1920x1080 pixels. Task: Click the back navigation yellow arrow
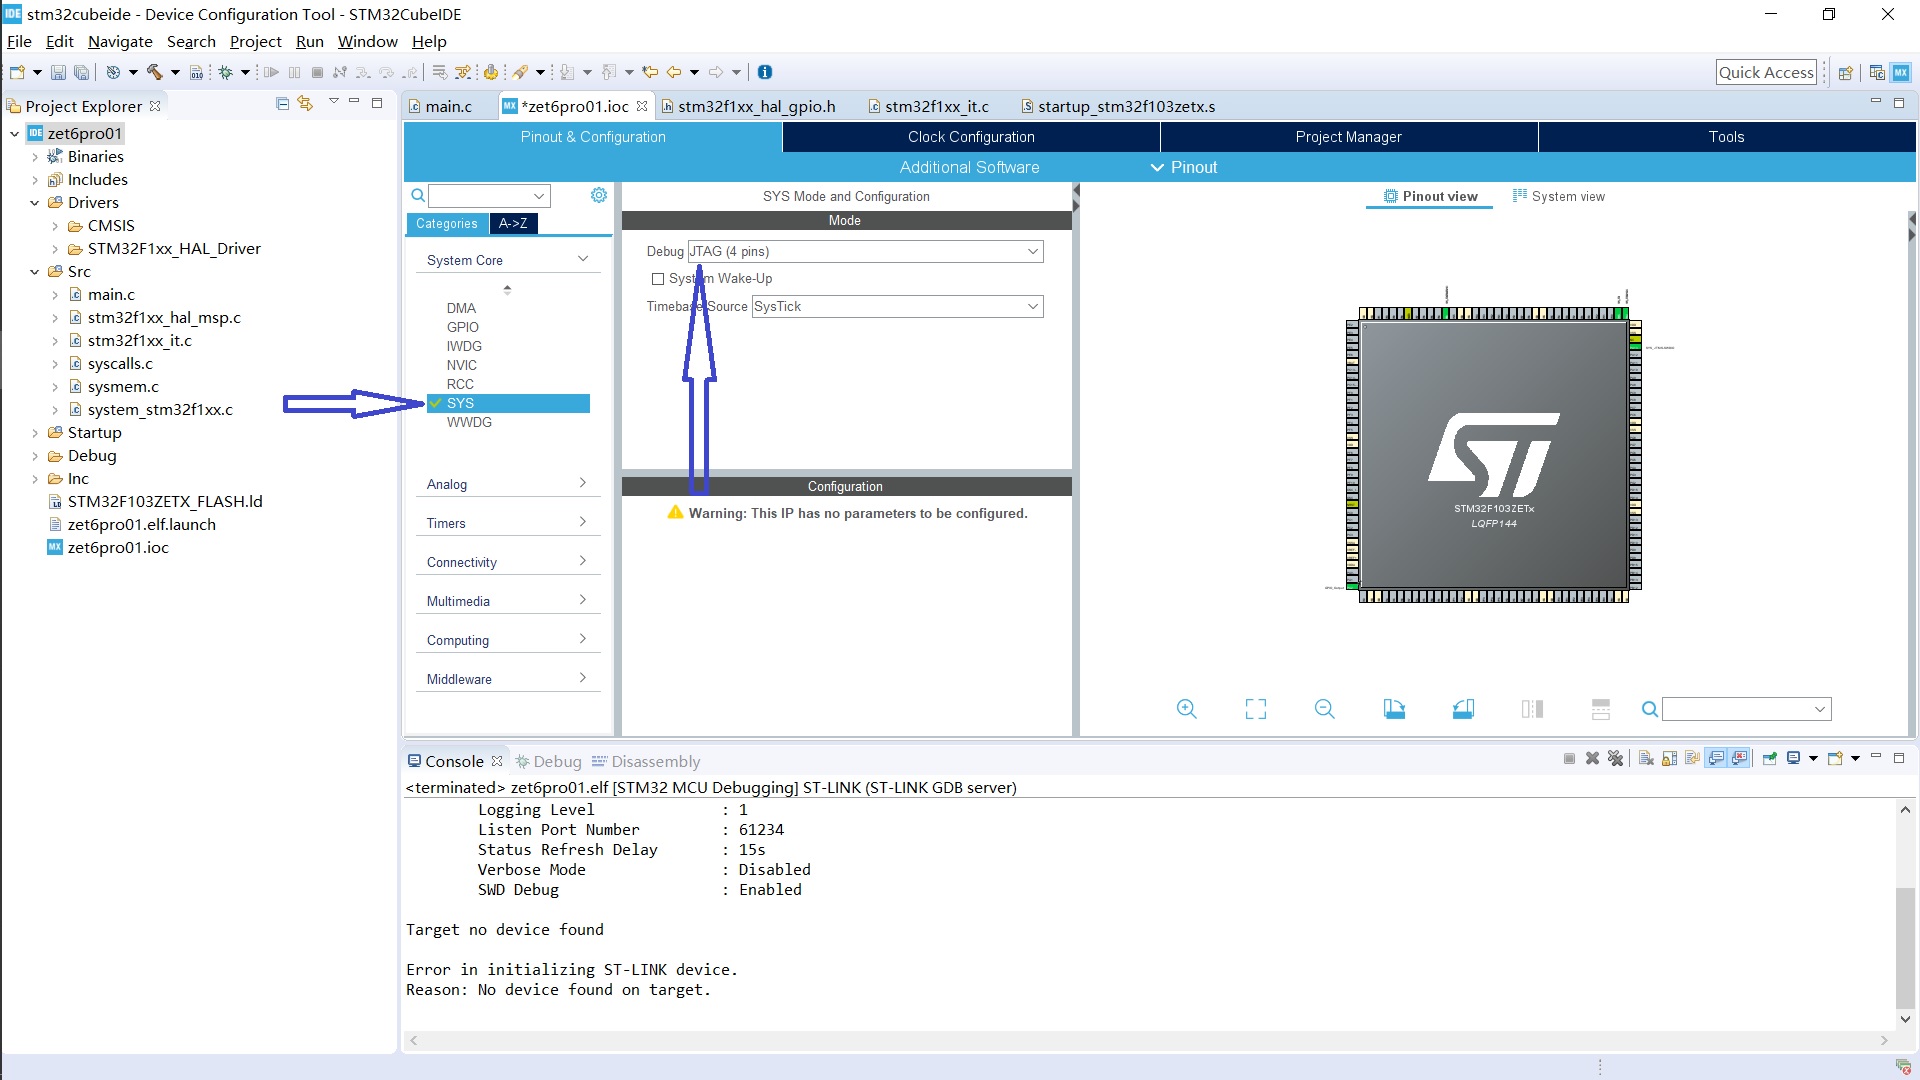point(674,72)
